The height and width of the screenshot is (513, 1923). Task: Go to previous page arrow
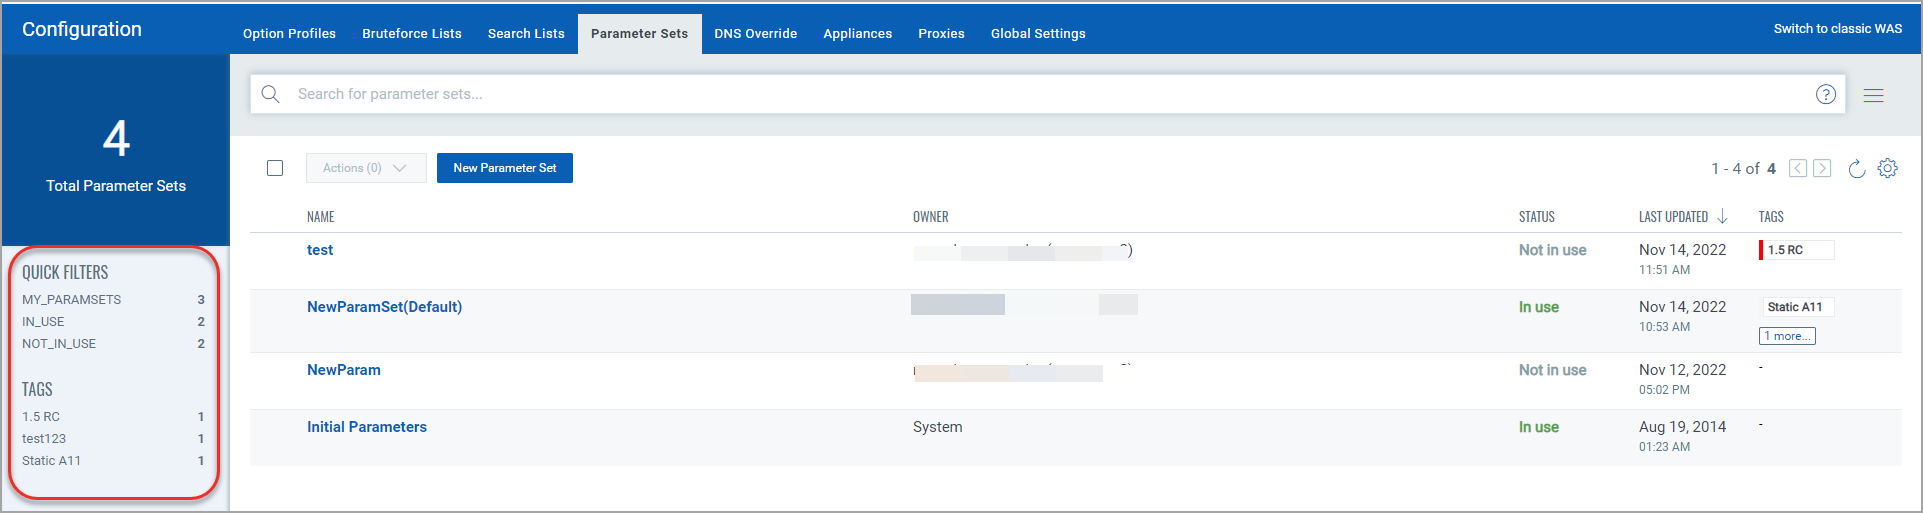[1798, 168]
